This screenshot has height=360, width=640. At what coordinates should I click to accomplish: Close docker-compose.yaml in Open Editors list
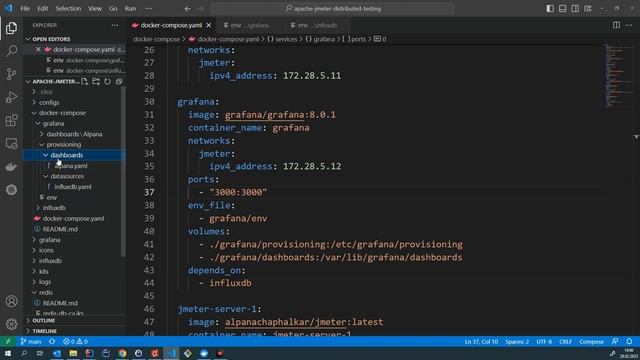(38, 49)
